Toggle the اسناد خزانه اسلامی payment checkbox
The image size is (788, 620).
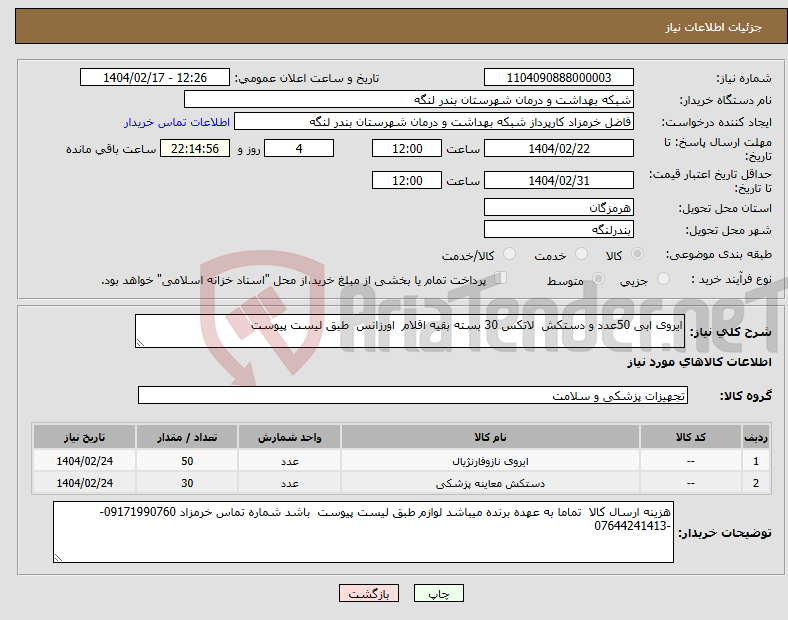point(501,278)
